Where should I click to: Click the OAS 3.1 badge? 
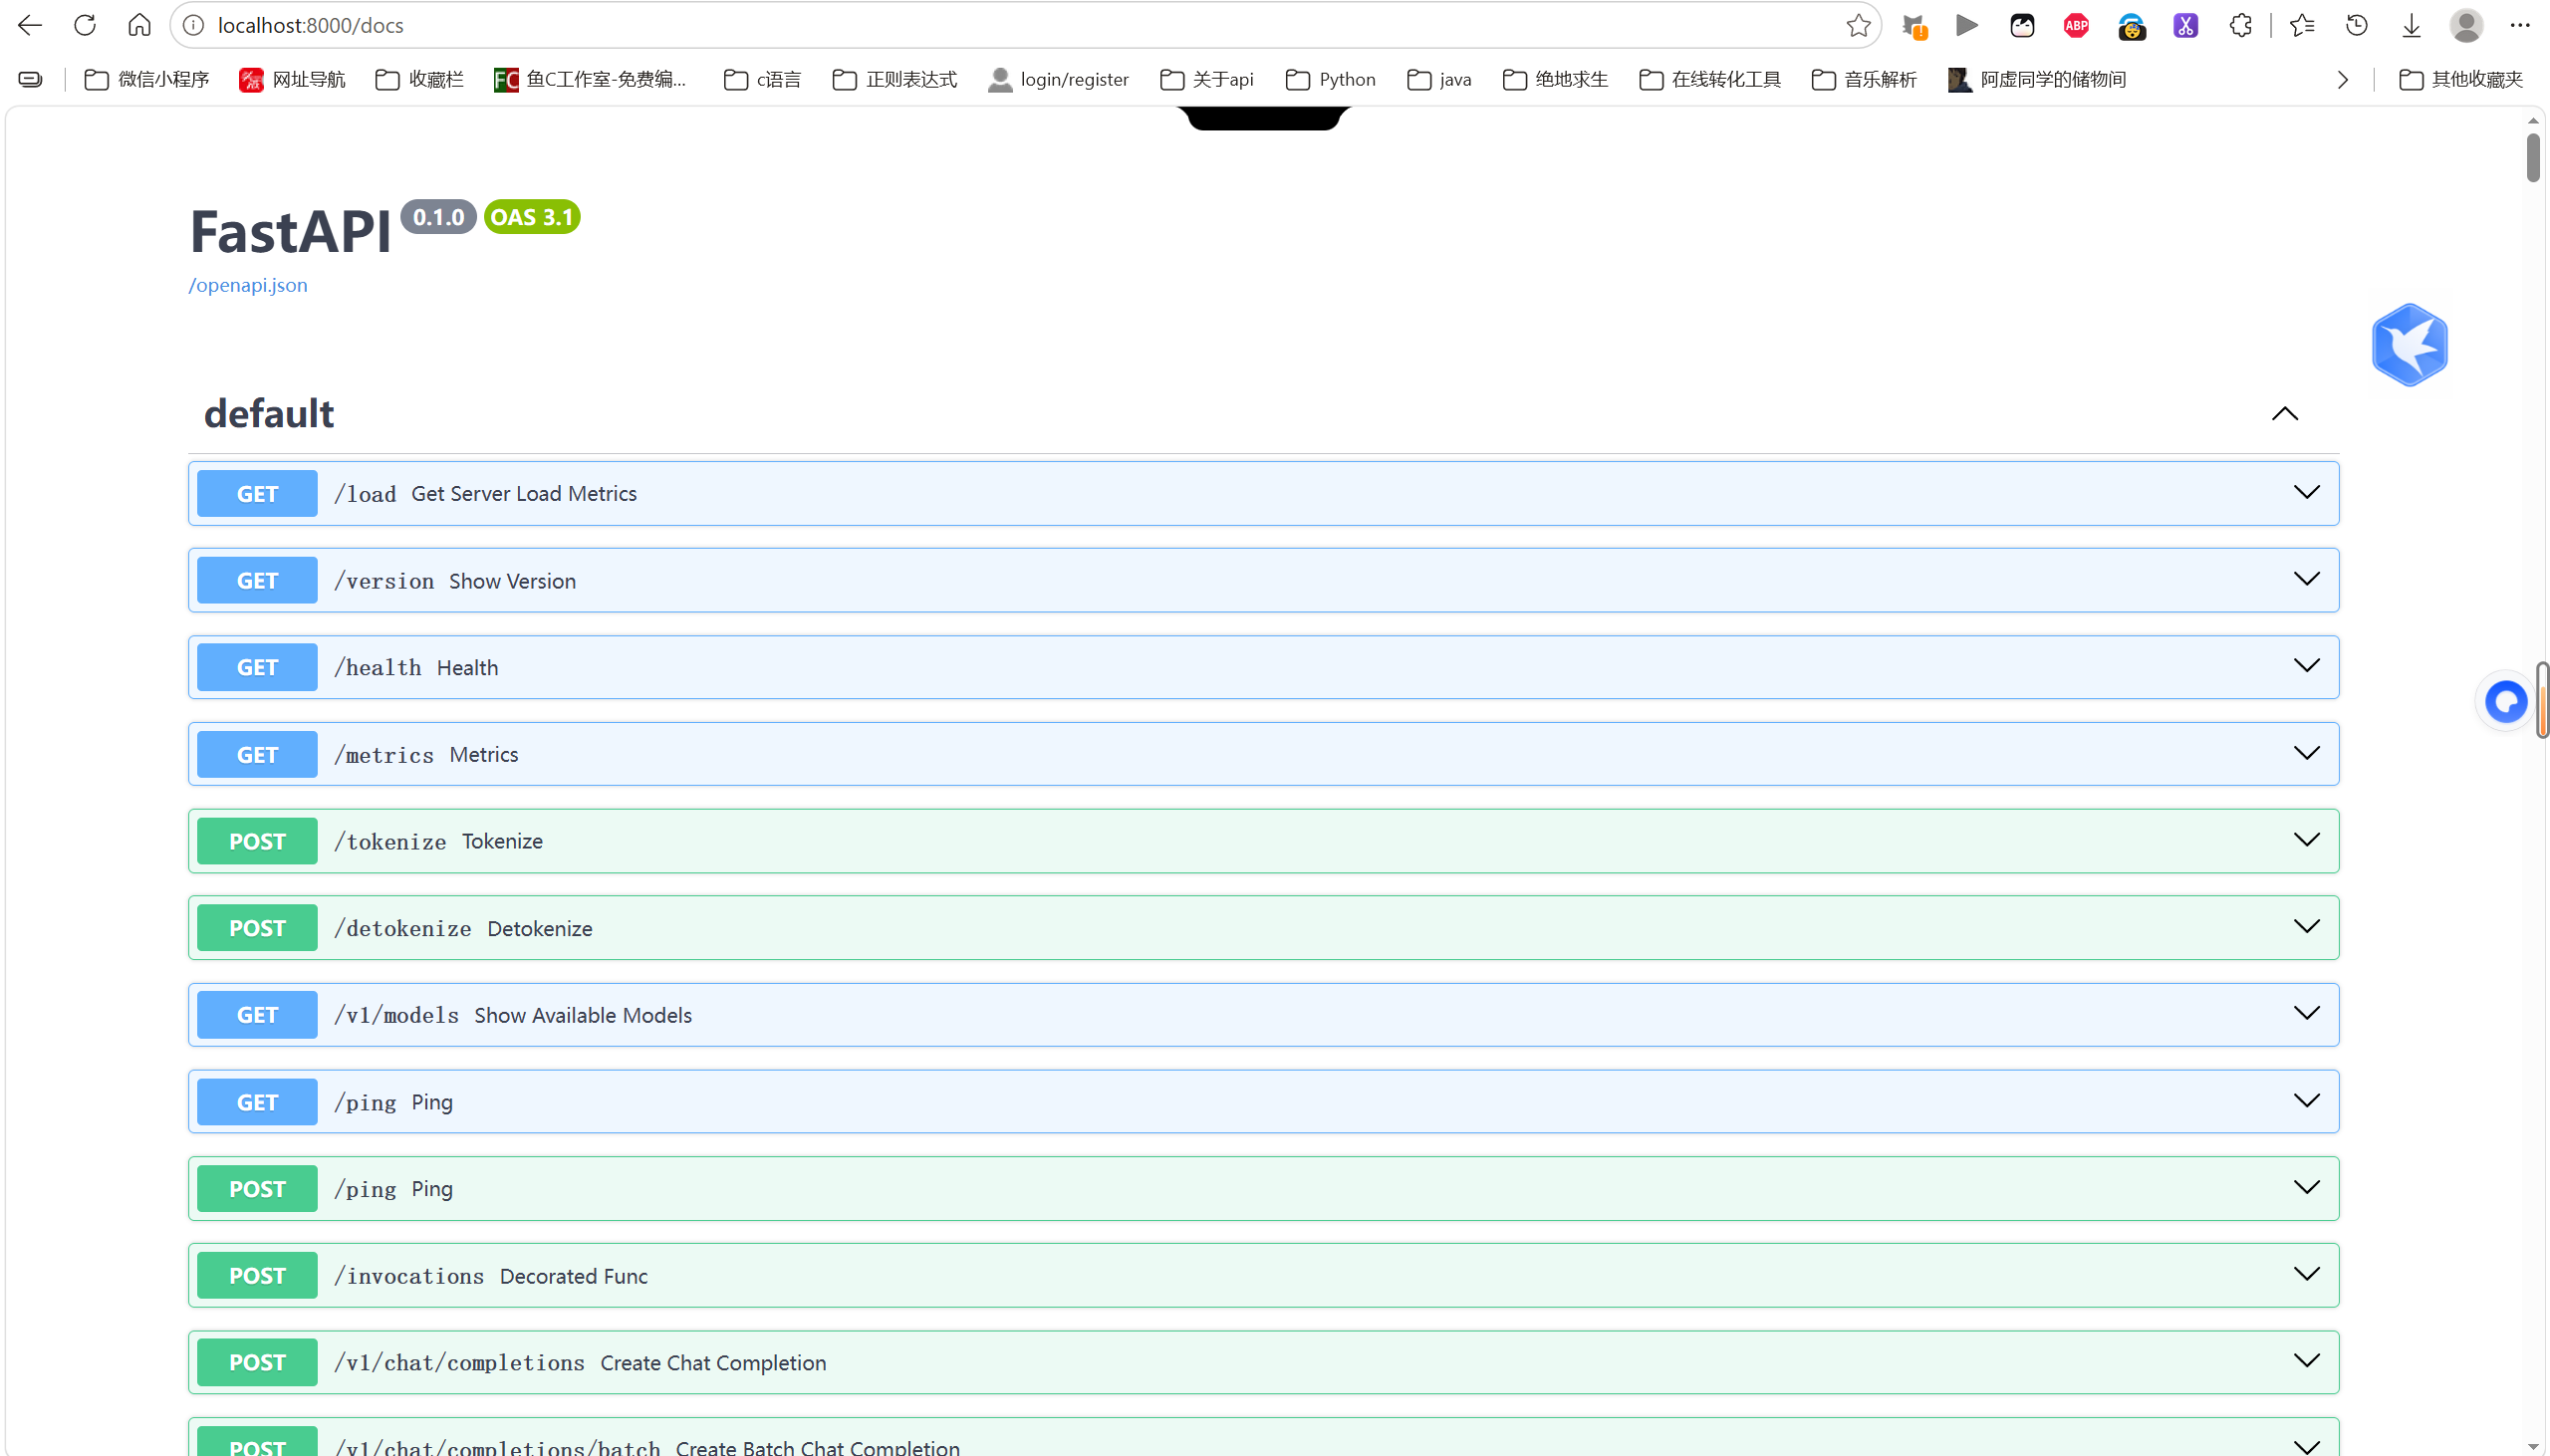pyautogui.click(x=532, y=217)
